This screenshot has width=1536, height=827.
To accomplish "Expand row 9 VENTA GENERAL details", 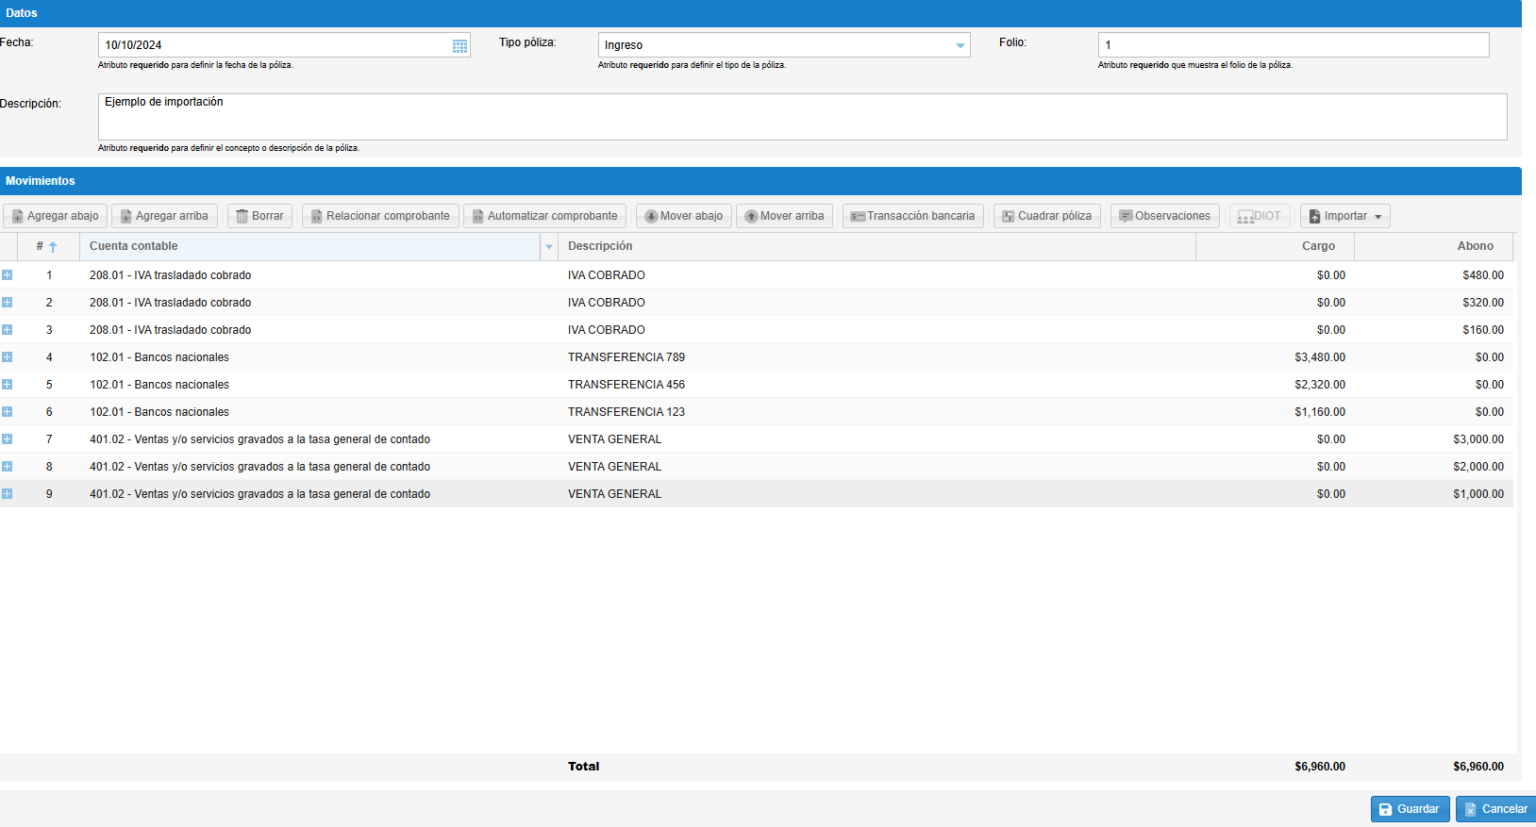I will (x=8, y=494).
